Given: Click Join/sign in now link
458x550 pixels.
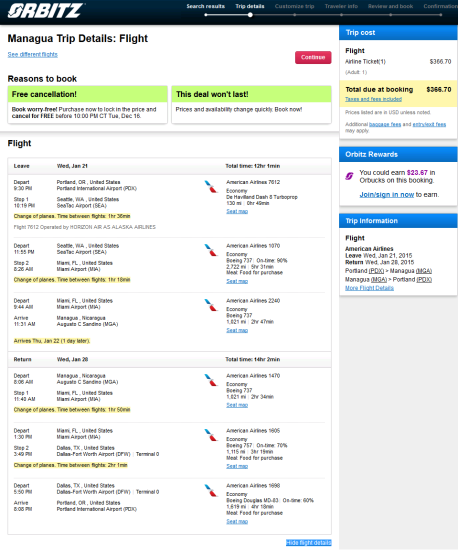Looking at the screenshot, I should [387, 194].
